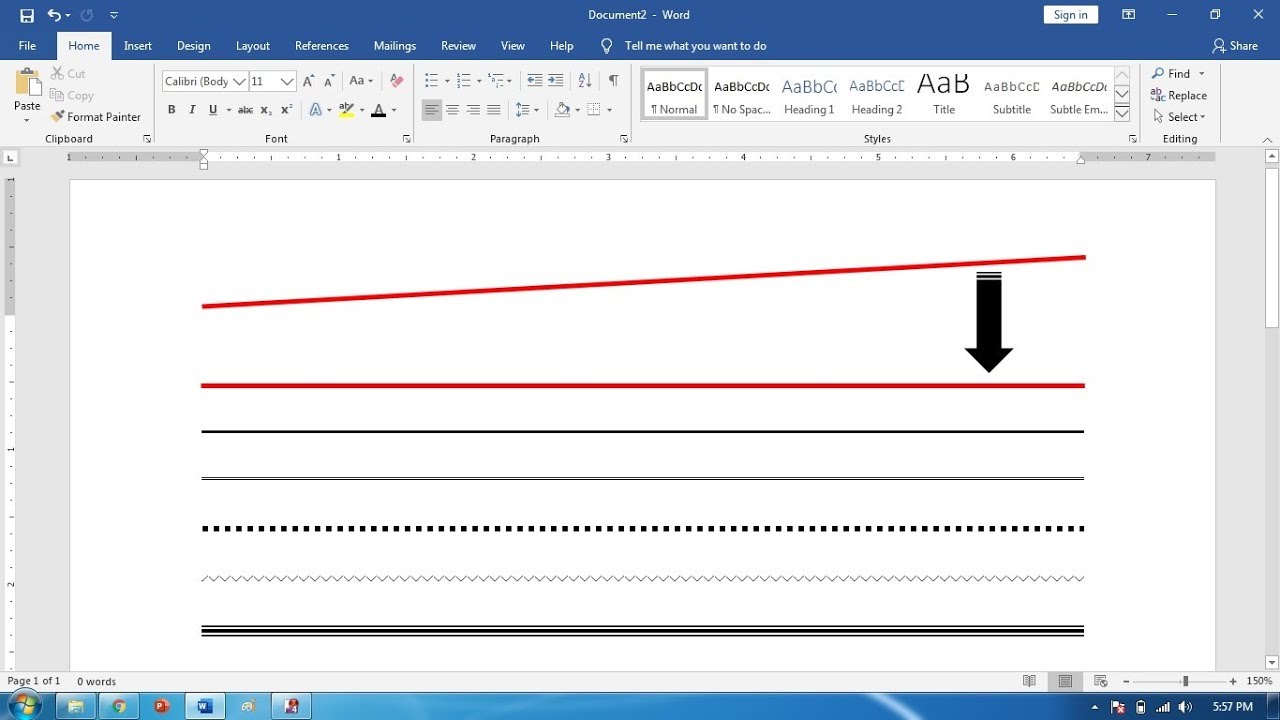Click the Strikethrough icon

[x=245, y=110]
